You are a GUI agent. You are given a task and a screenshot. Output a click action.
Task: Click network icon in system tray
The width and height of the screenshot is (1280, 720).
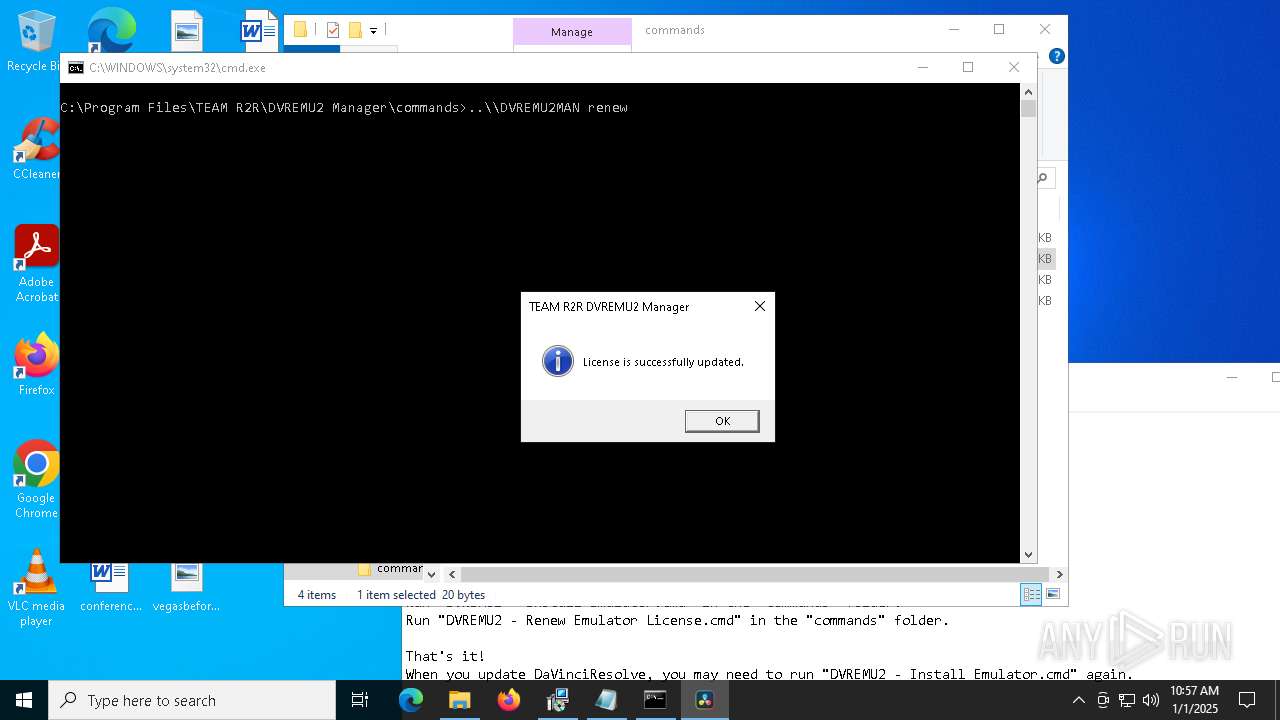pyautogui.click(x=1127, y=700)
